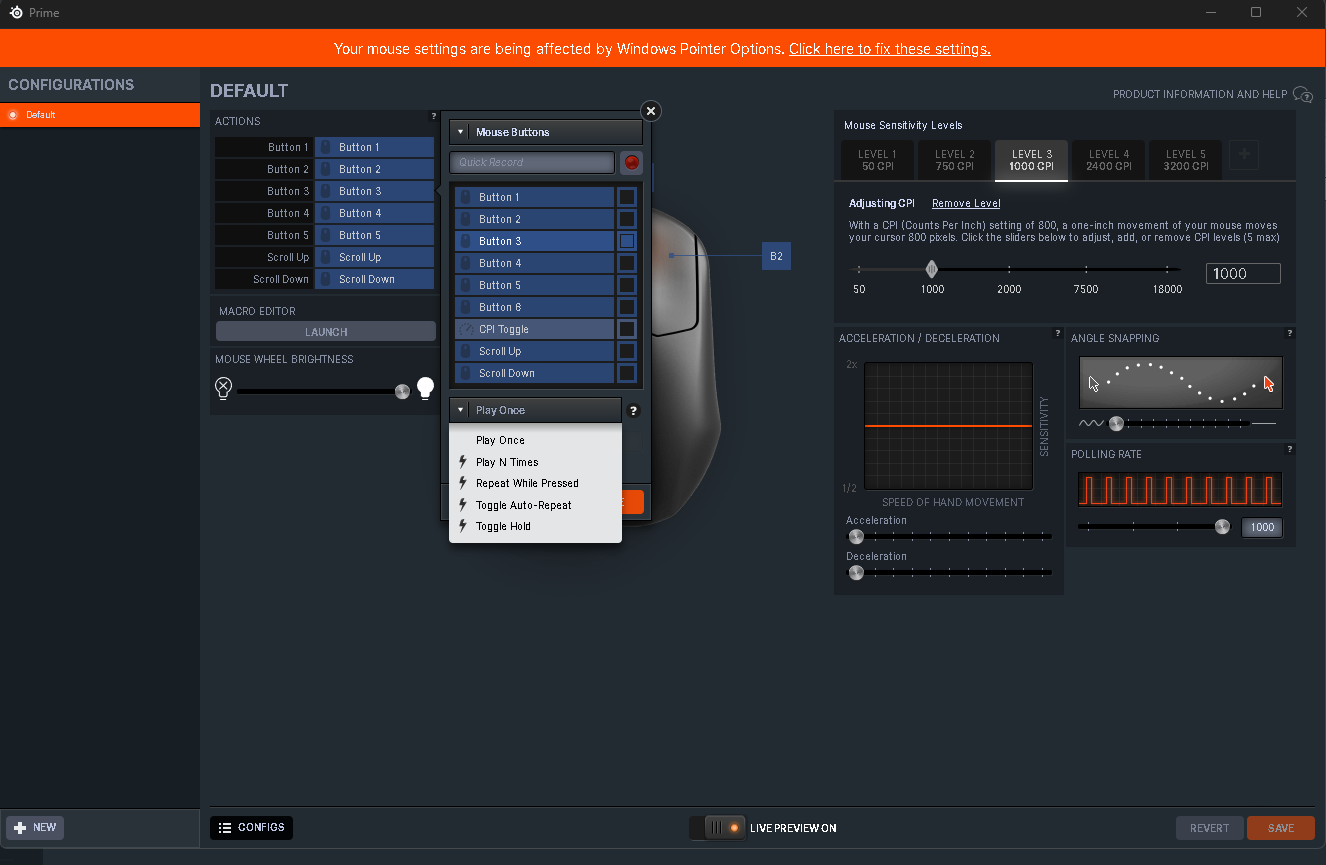Switch to the Level 4 2400 CPI tab

tap(1108, 160)
